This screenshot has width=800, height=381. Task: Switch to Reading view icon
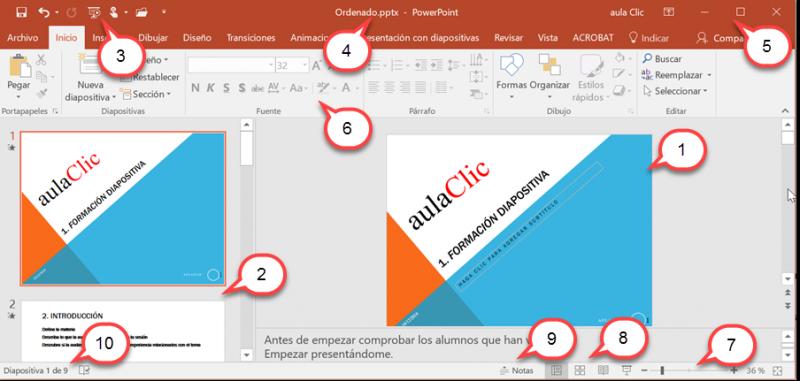(x=603, y=370)
